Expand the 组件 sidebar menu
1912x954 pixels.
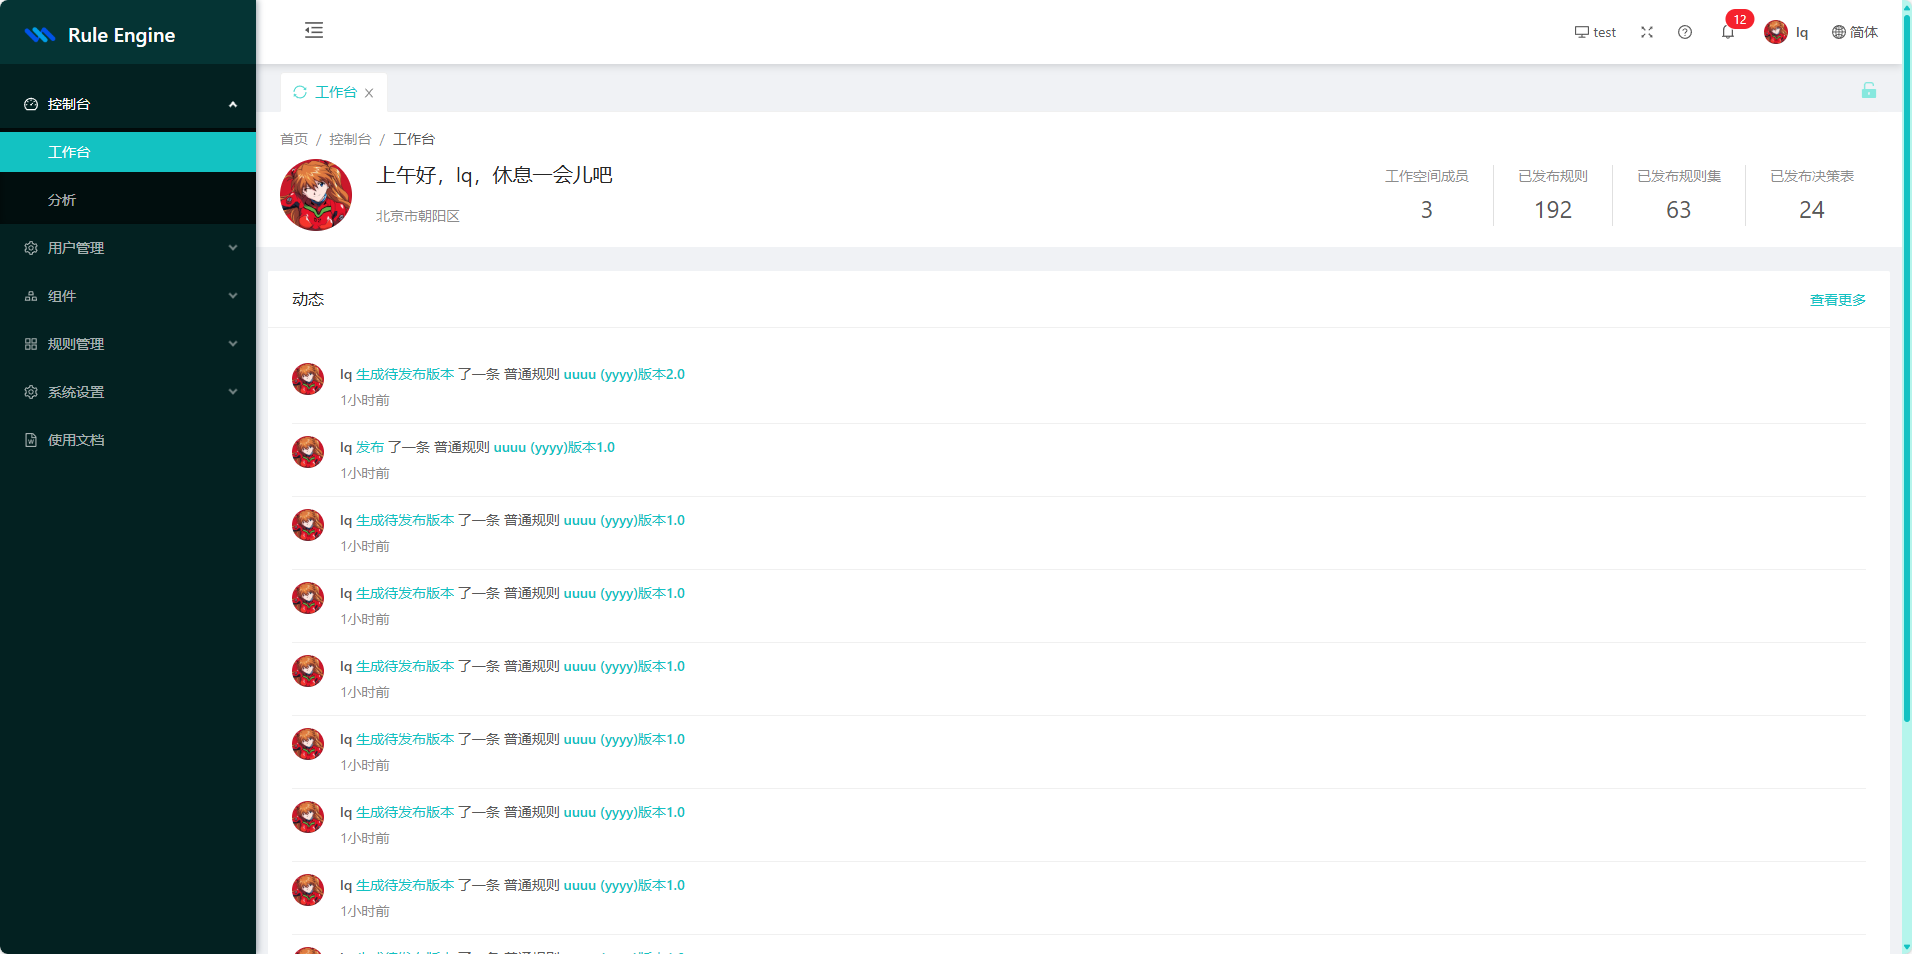(x=128, y=296)
